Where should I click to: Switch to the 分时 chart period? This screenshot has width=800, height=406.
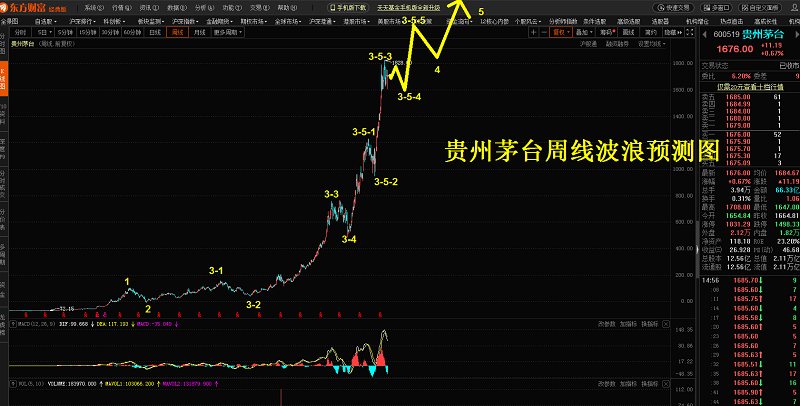(x=20, y=32)
